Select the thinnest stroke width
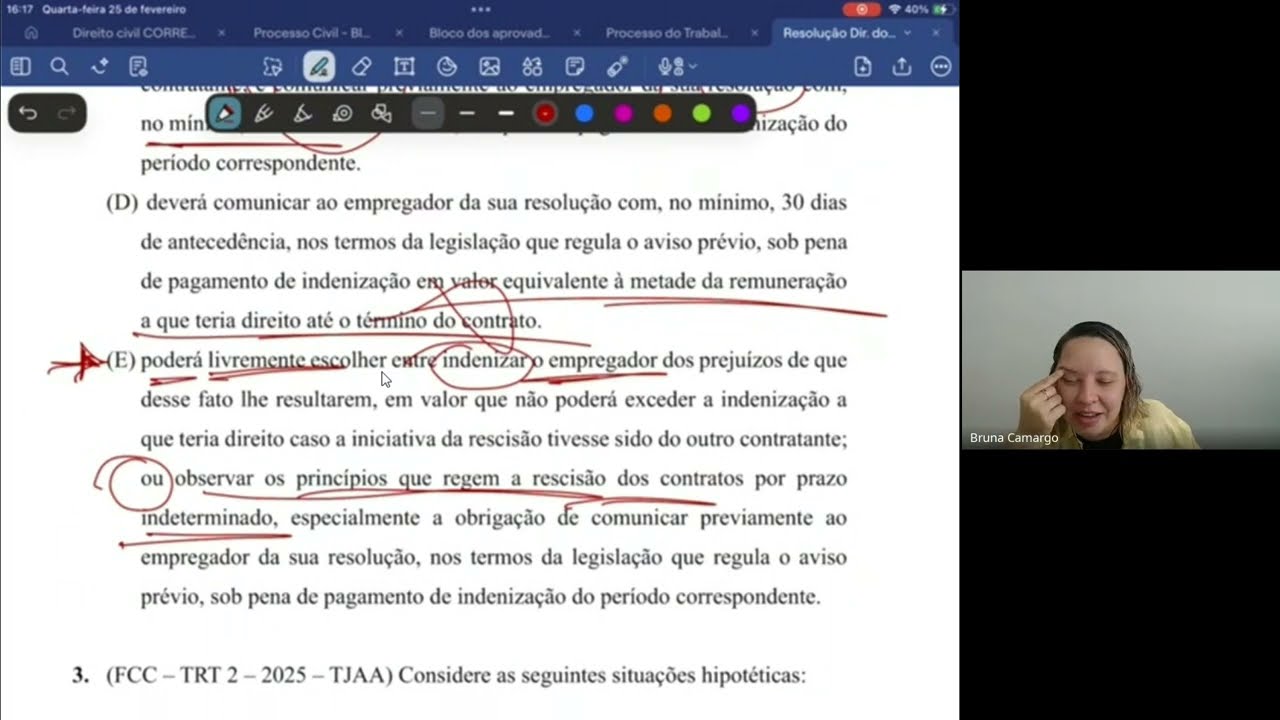Screen dimensions: 1280x720 (428, 113)
